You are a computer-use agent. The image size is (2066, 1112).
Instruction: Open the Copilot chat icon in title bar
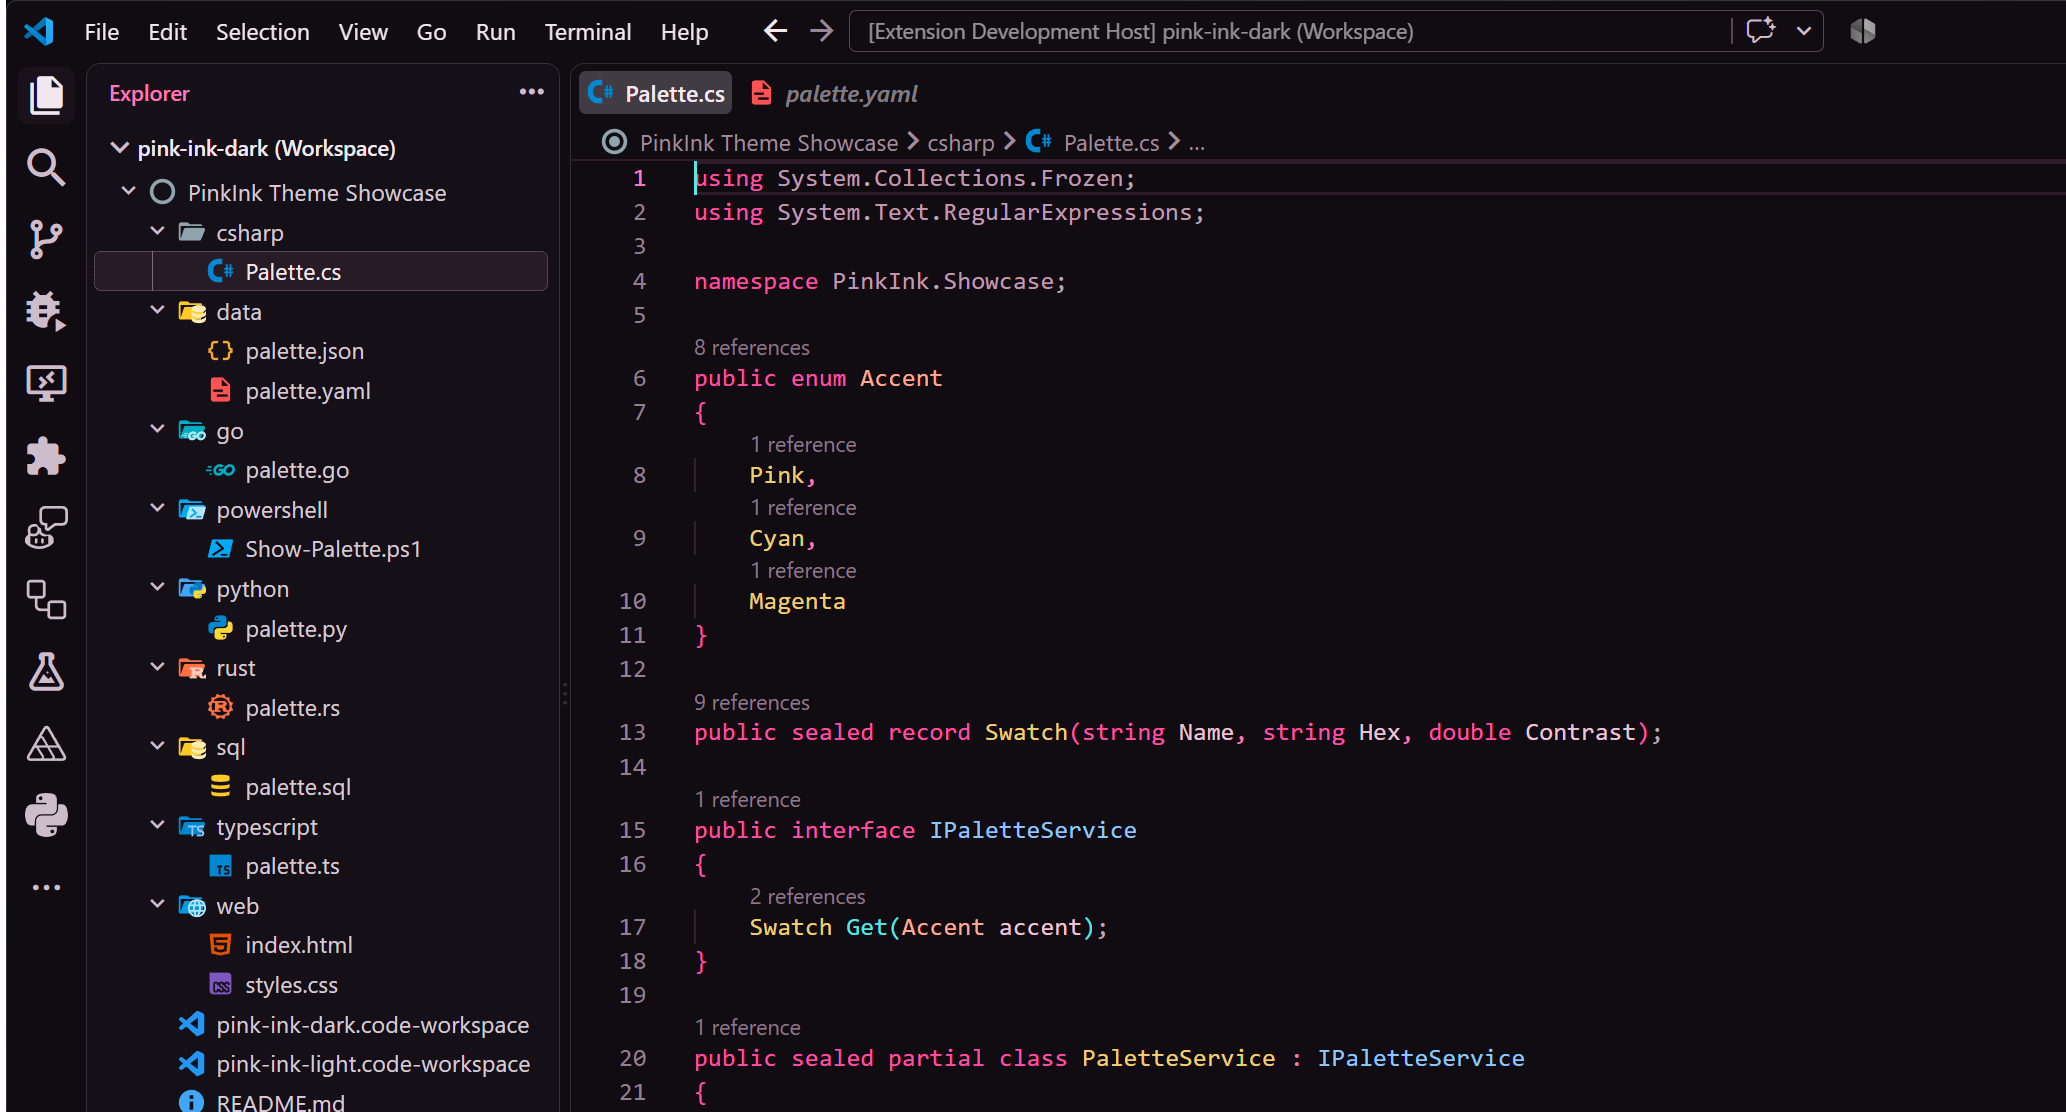[x=1760, y=31]
